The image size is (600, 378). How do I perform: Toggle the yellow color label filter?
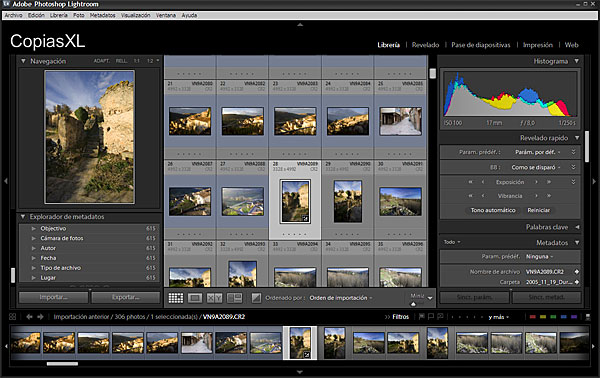pyautogui.click(x=543, y=317)
